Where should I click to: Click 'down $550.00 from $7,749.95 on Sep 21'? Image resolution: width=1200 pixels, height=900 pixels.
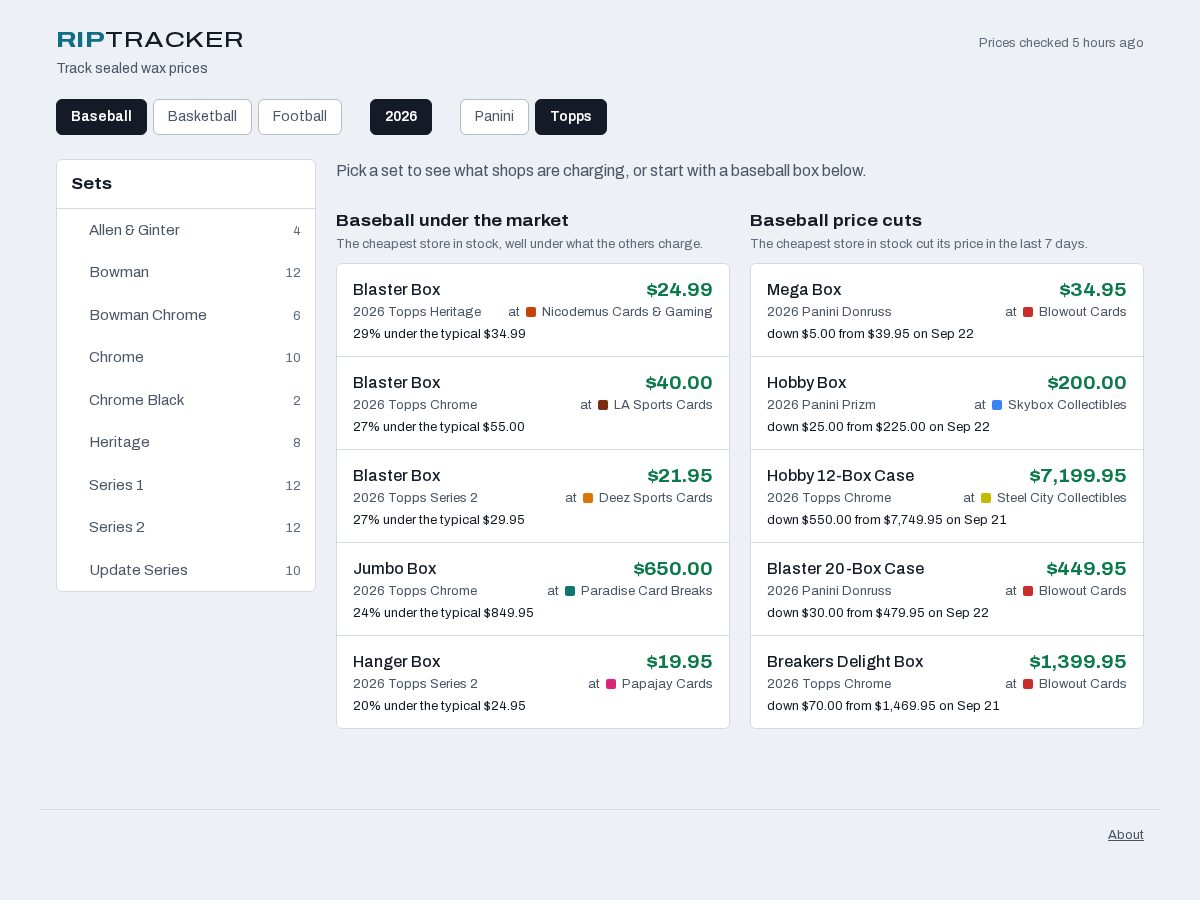[887, 520]
